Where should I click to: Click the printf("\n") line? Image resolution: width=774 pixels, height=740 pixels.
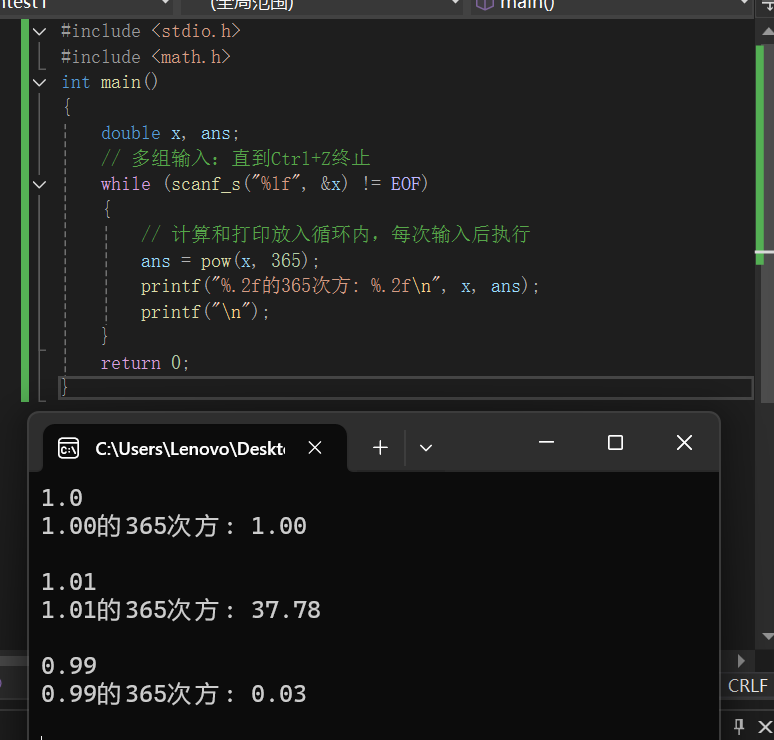tap(205, 312)
